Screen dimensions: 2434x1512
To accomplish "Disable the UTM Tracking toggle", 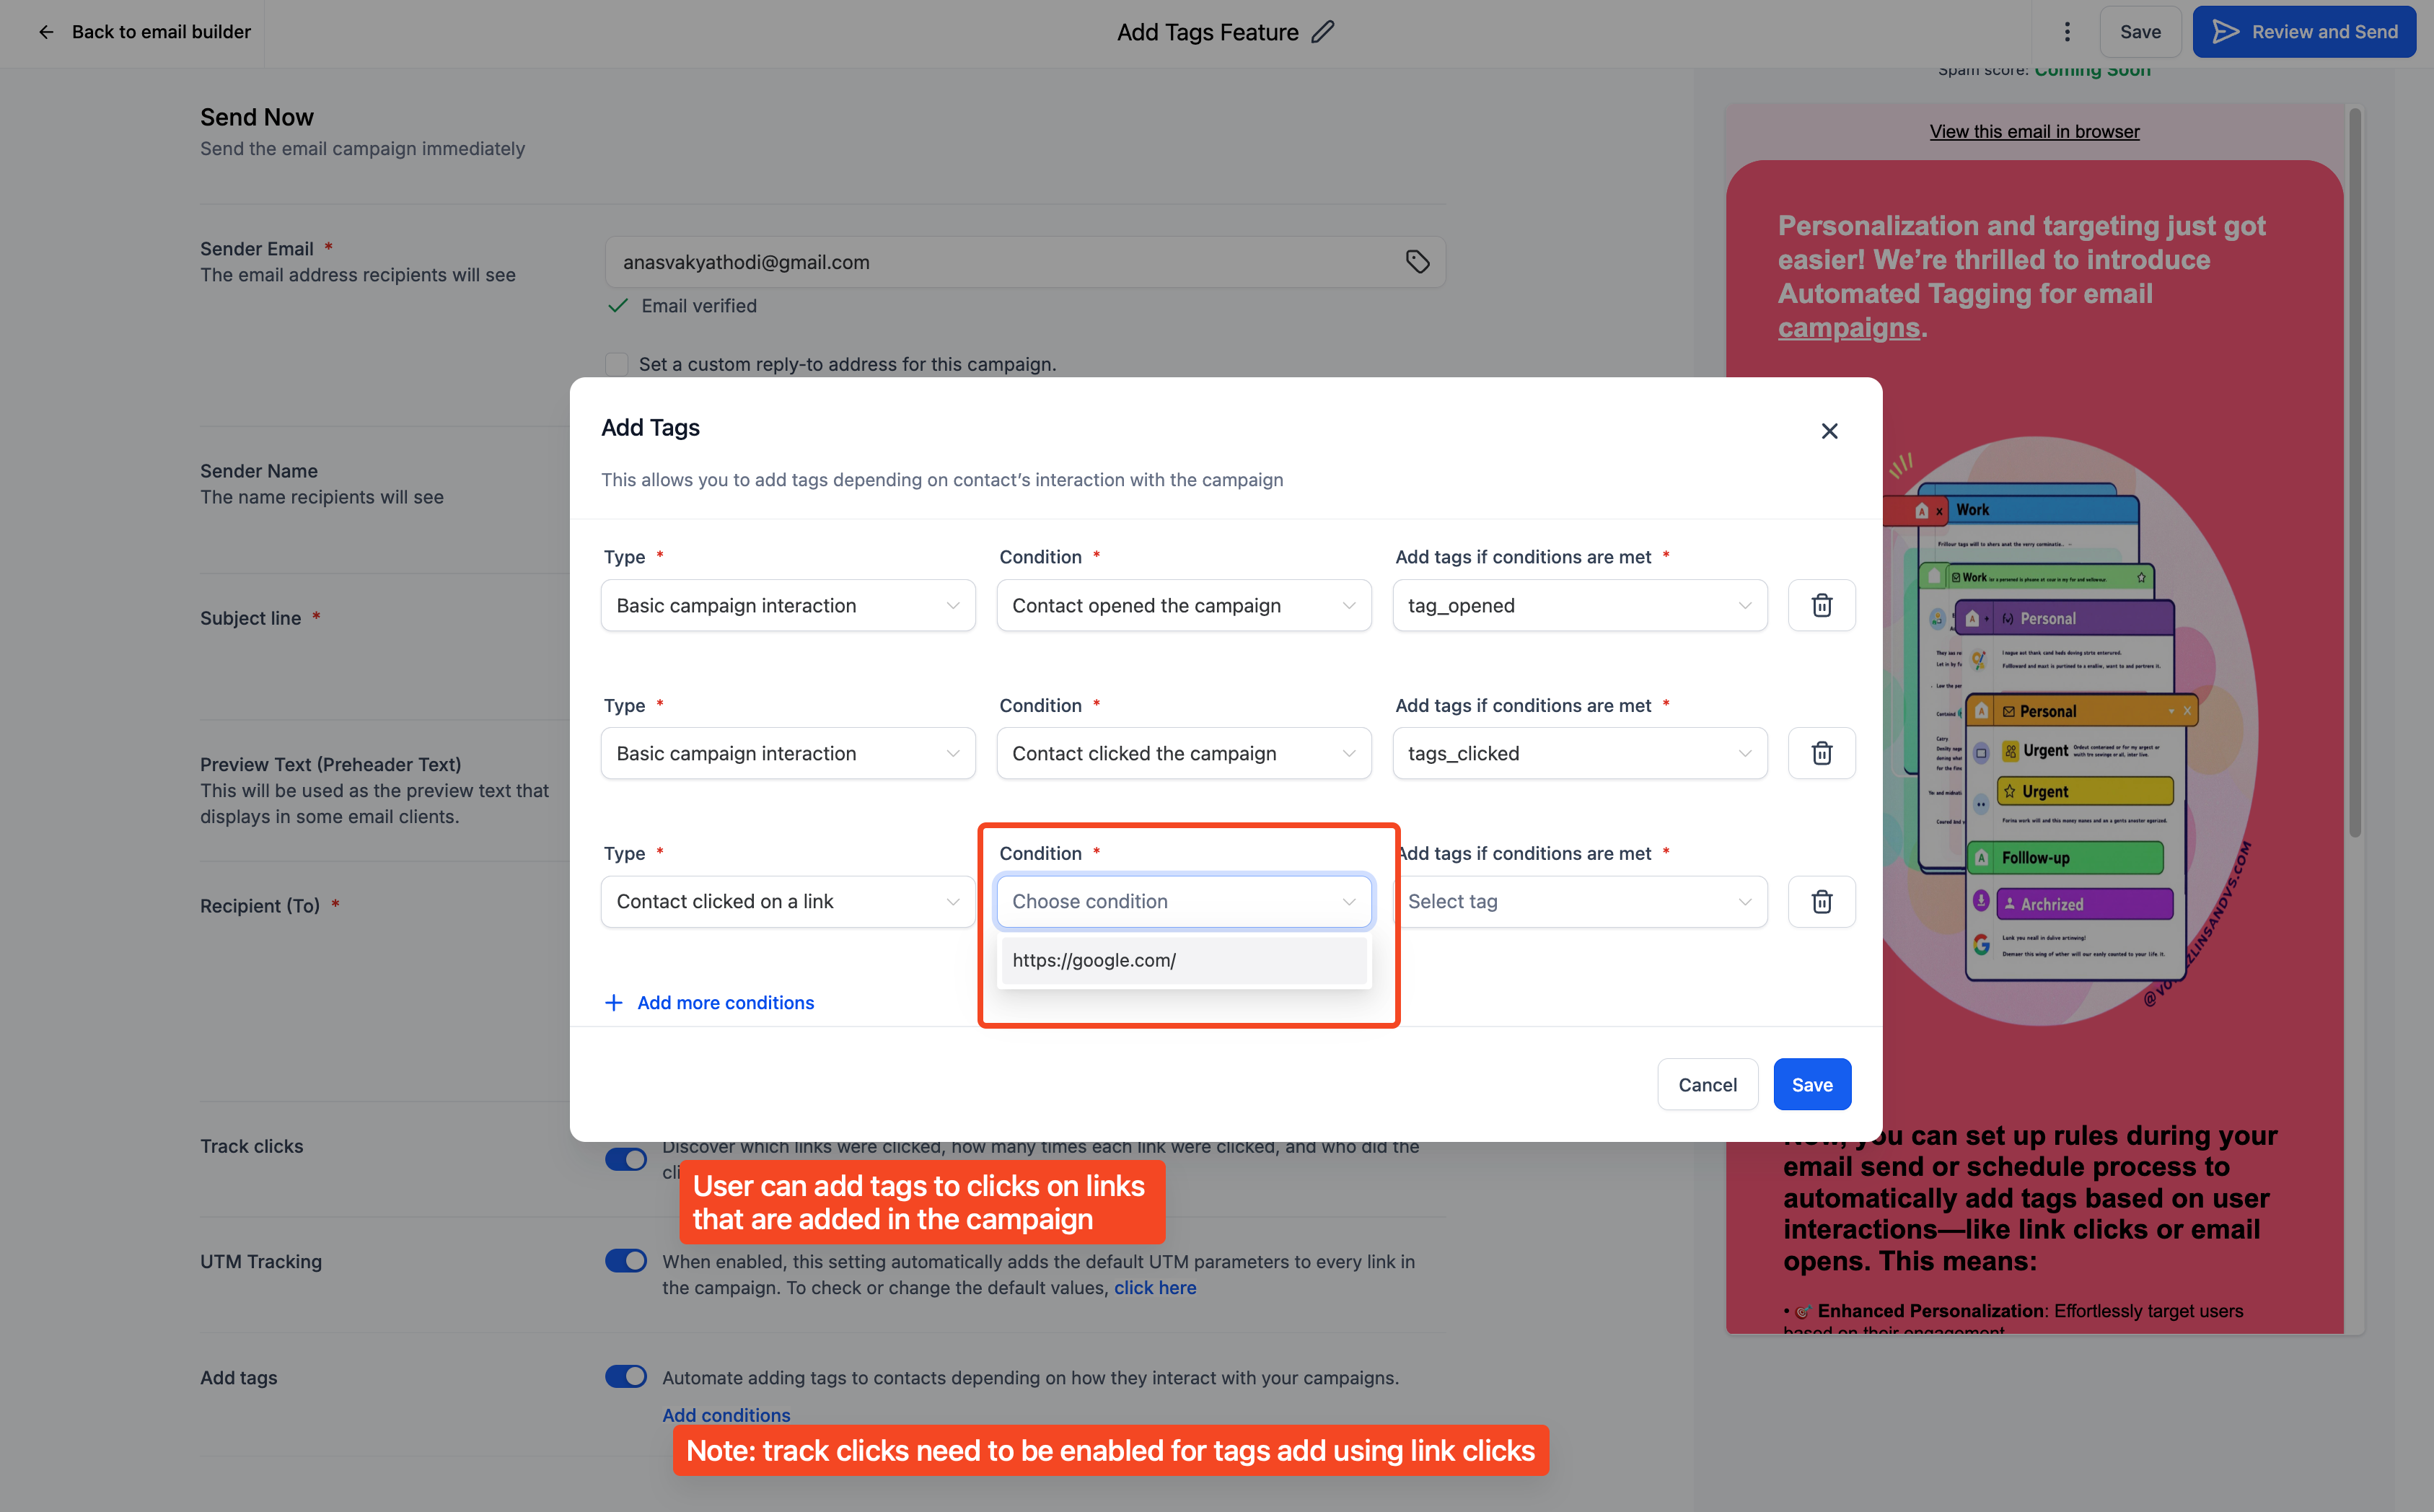I will [x=626, y=1260].
